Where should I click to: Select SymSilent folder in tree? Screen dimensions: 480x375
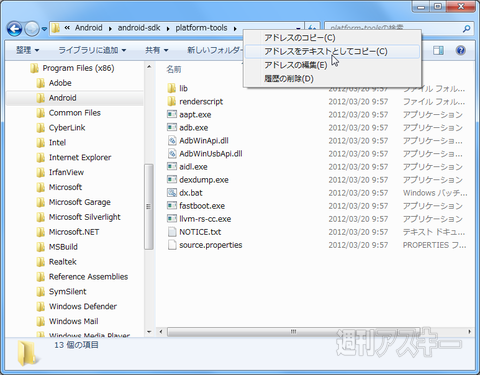coord(68,291)
